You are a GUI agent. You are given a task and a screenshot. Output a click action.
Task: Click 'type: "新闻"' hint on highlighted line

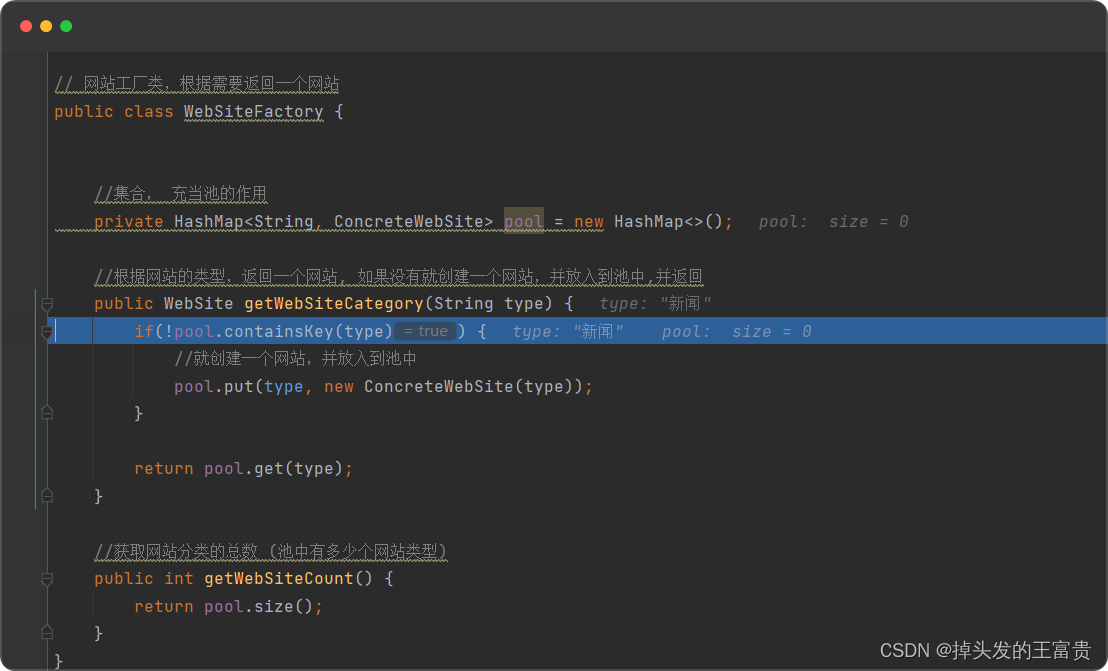[x=567, y=331]
